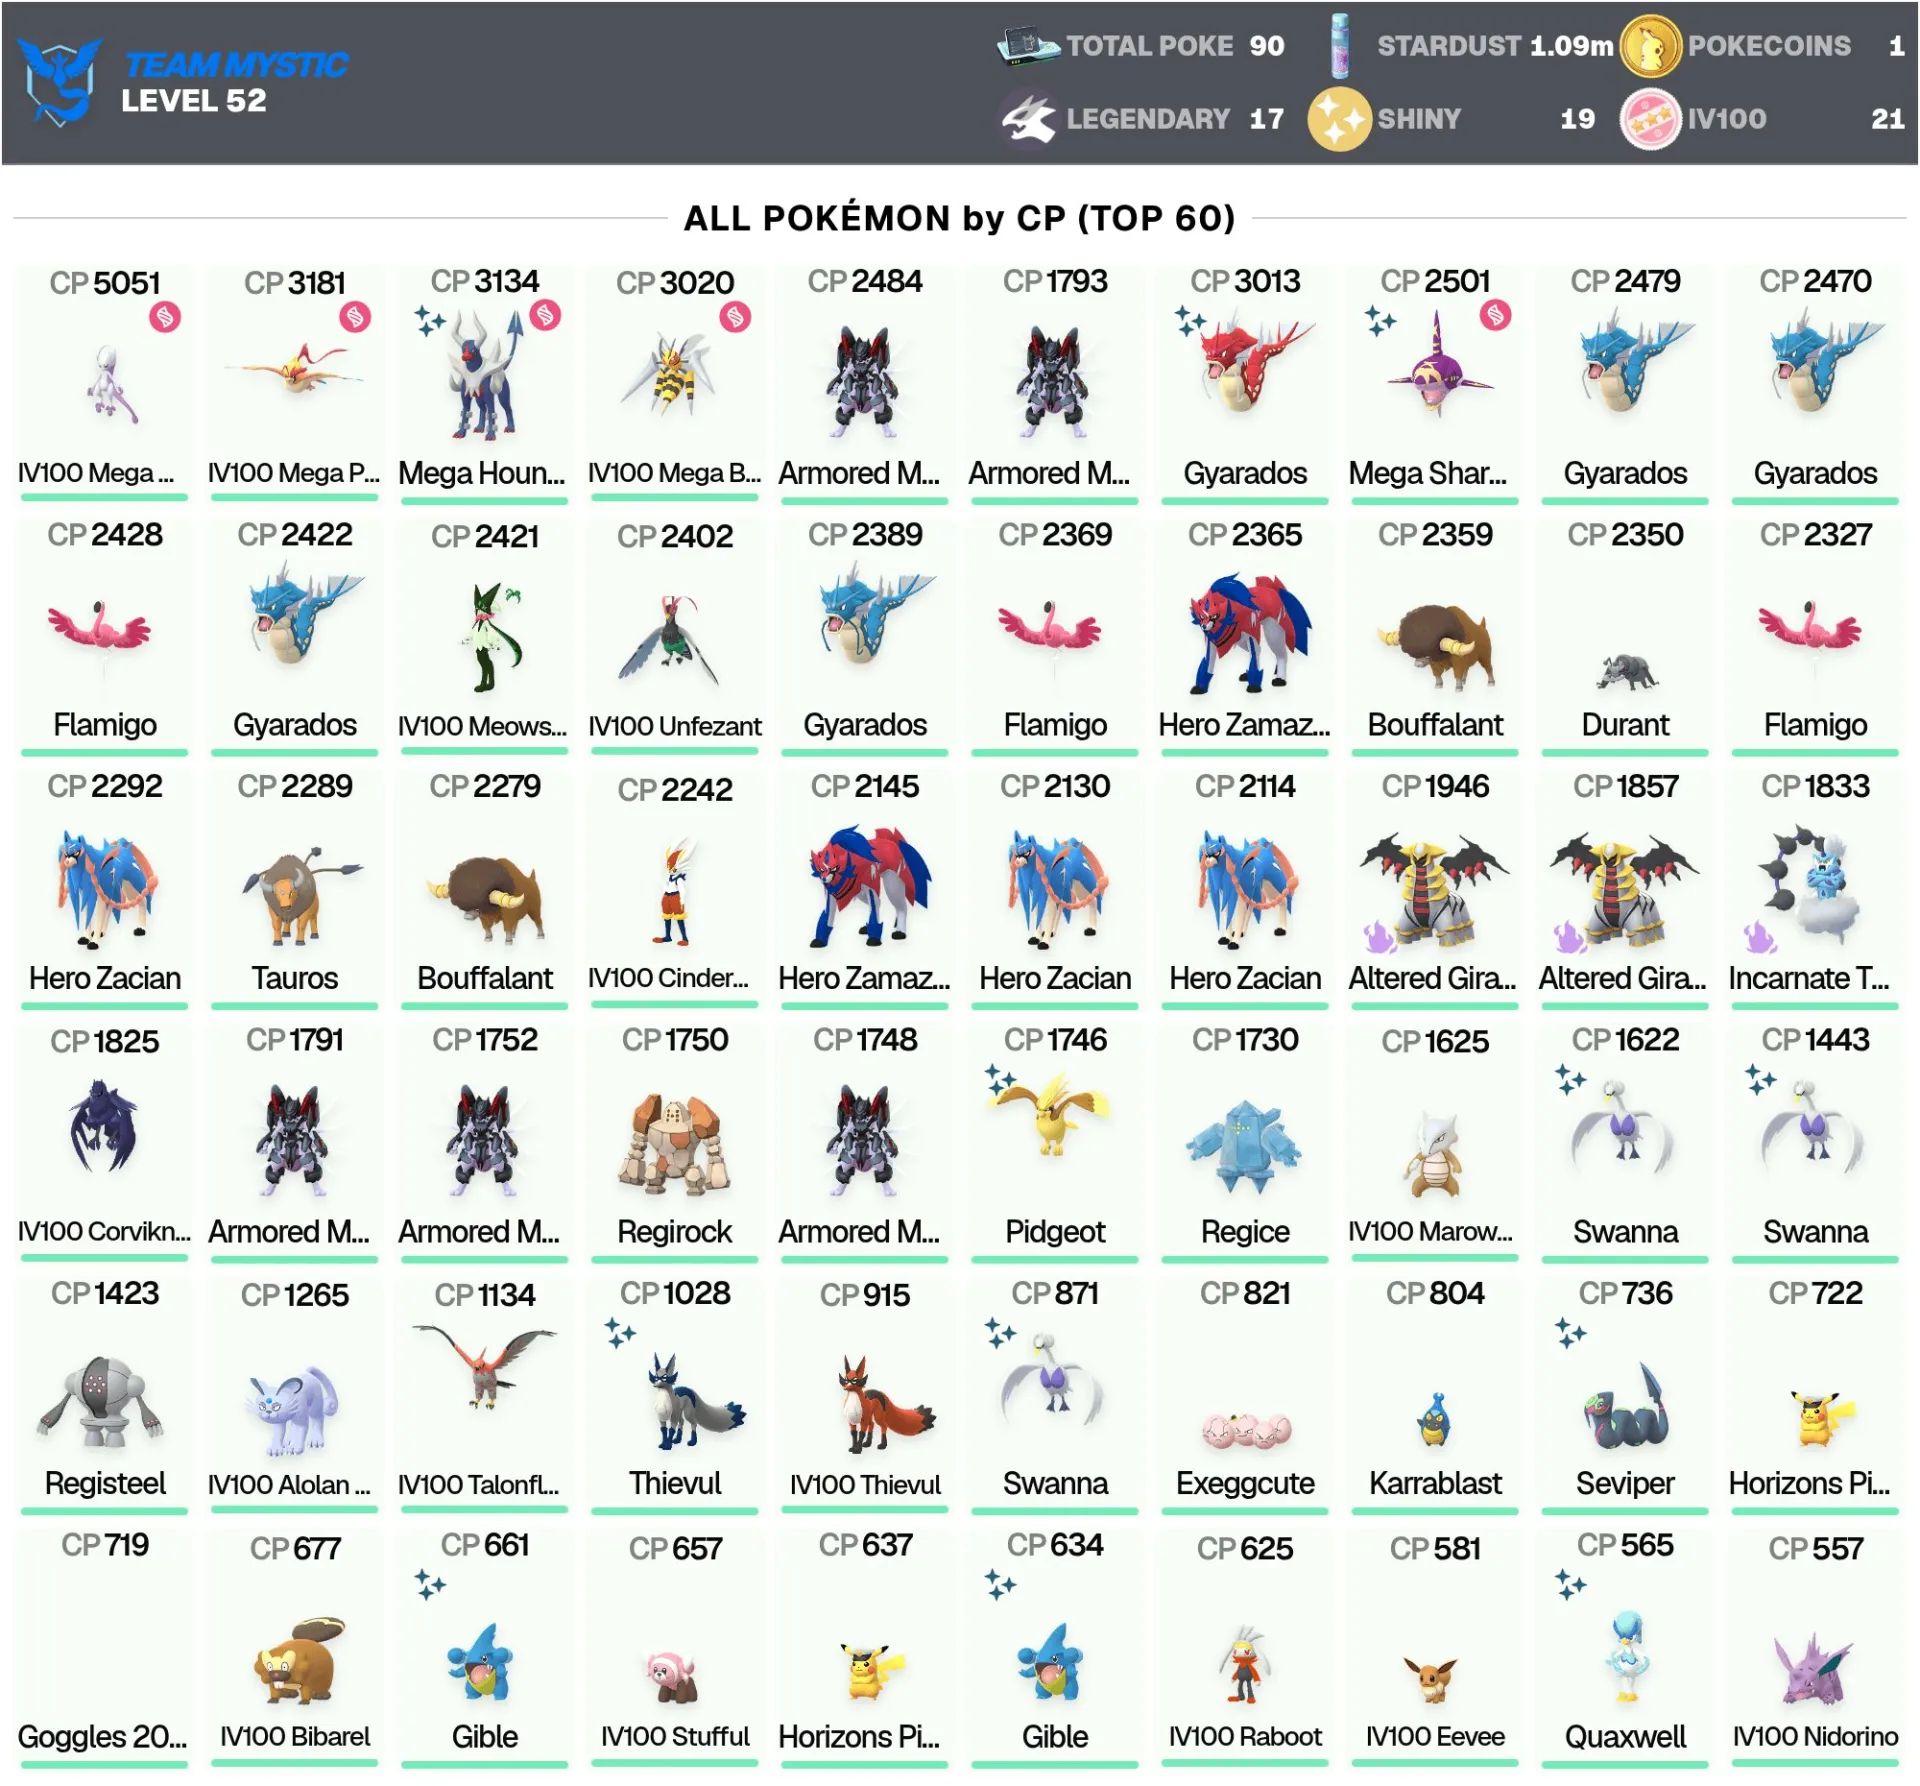Click the Legendary silhouette icon
The image size is (1920, 1786).
[x=1029, y=119]
